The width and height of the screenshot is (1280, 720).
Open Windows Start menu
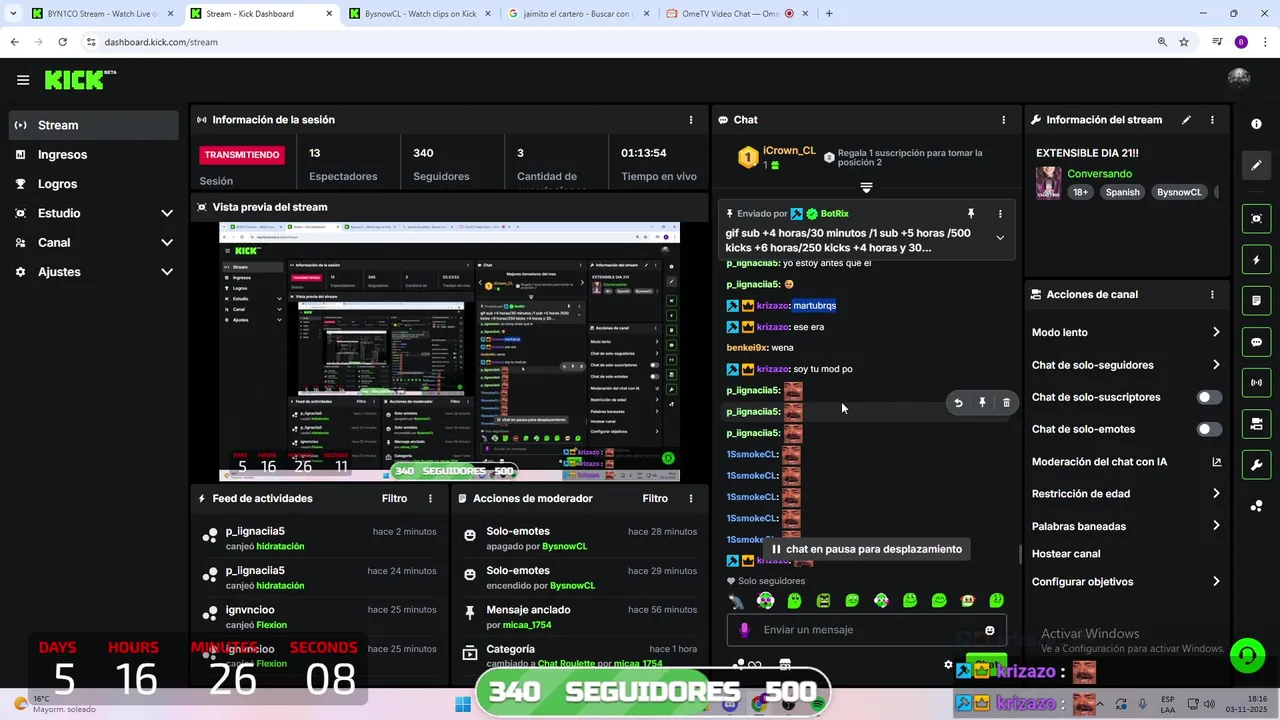tap(463, 704)
